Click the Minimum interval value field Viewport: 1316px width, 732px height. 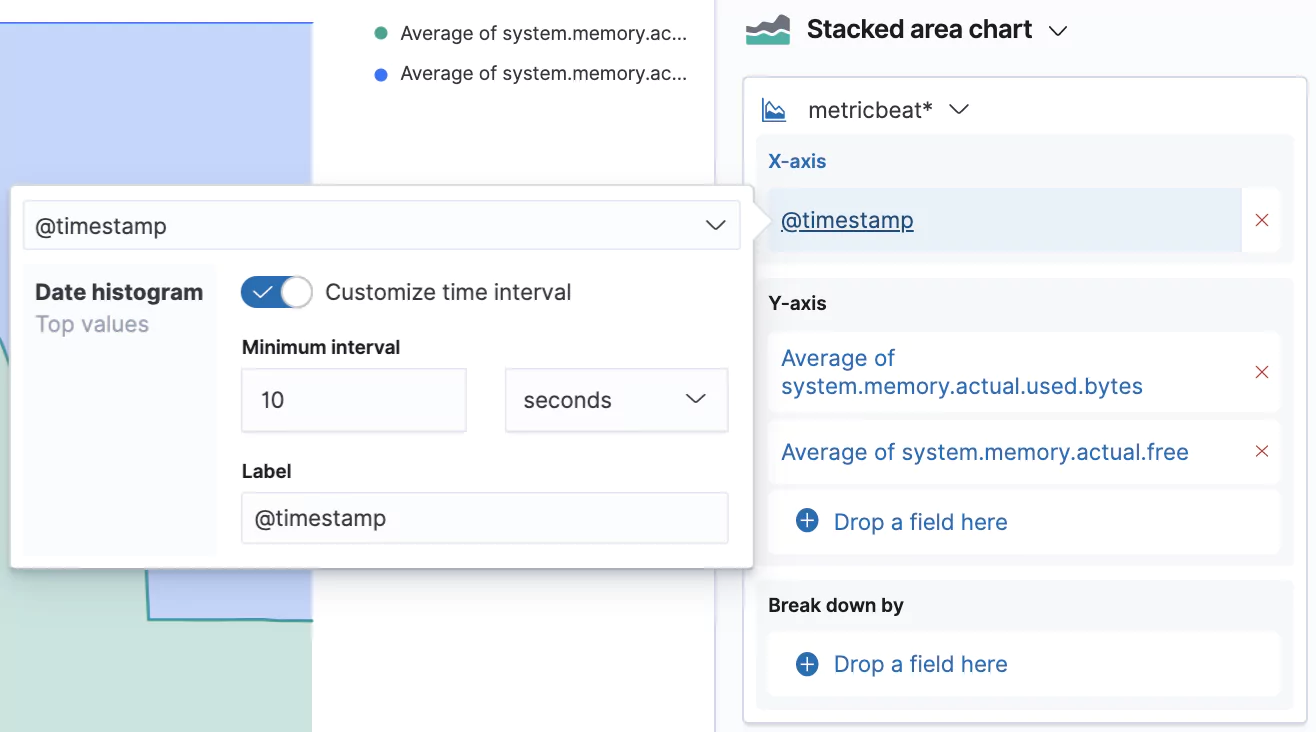point(354,400)
